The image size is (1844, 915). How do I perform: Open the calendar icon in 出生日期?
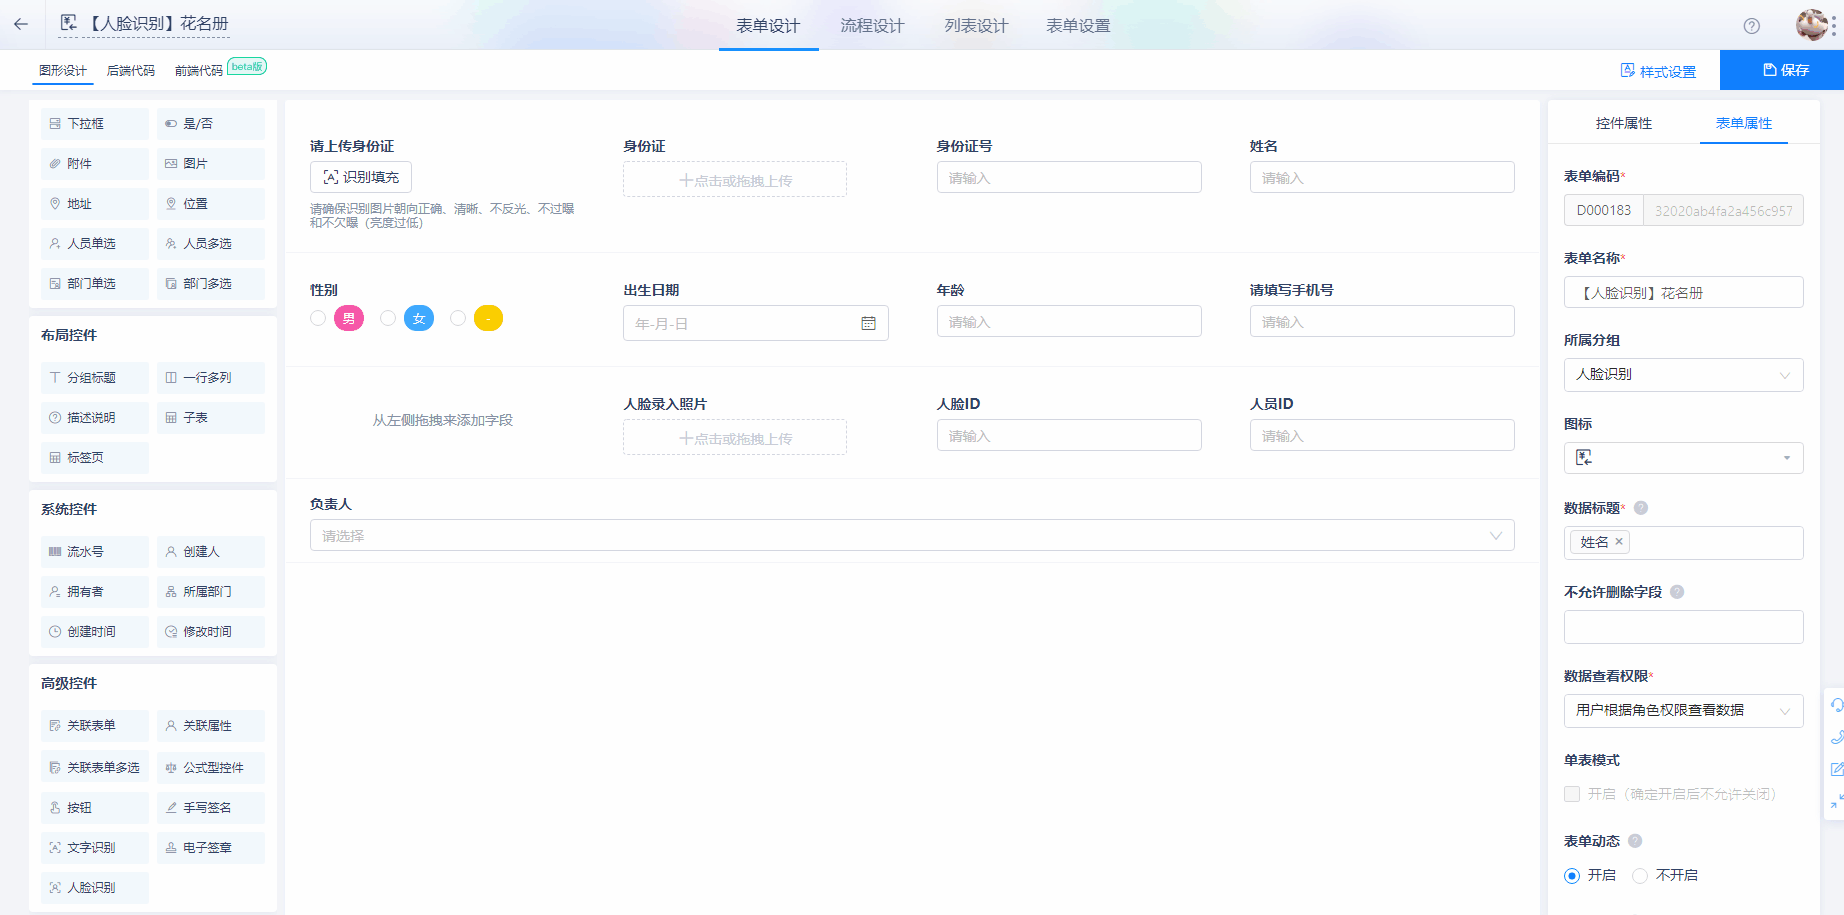[868, 324]
